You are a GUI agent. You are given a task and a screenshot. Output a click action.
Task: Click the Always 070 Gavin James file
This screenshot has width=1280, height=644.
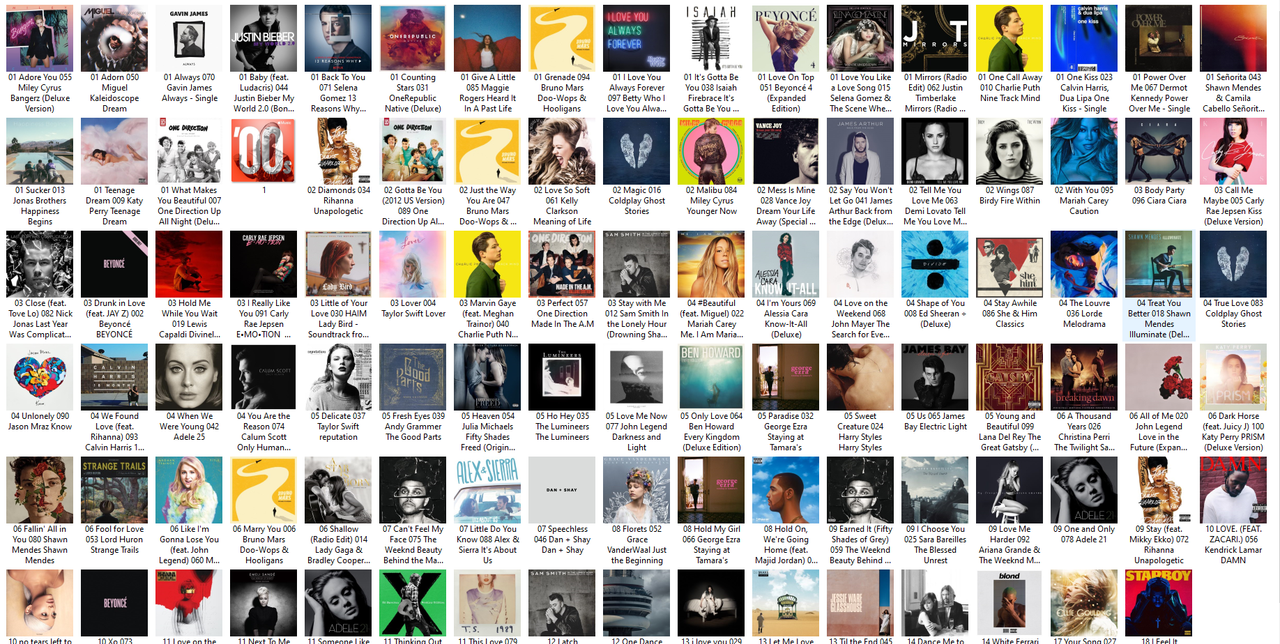189,55
